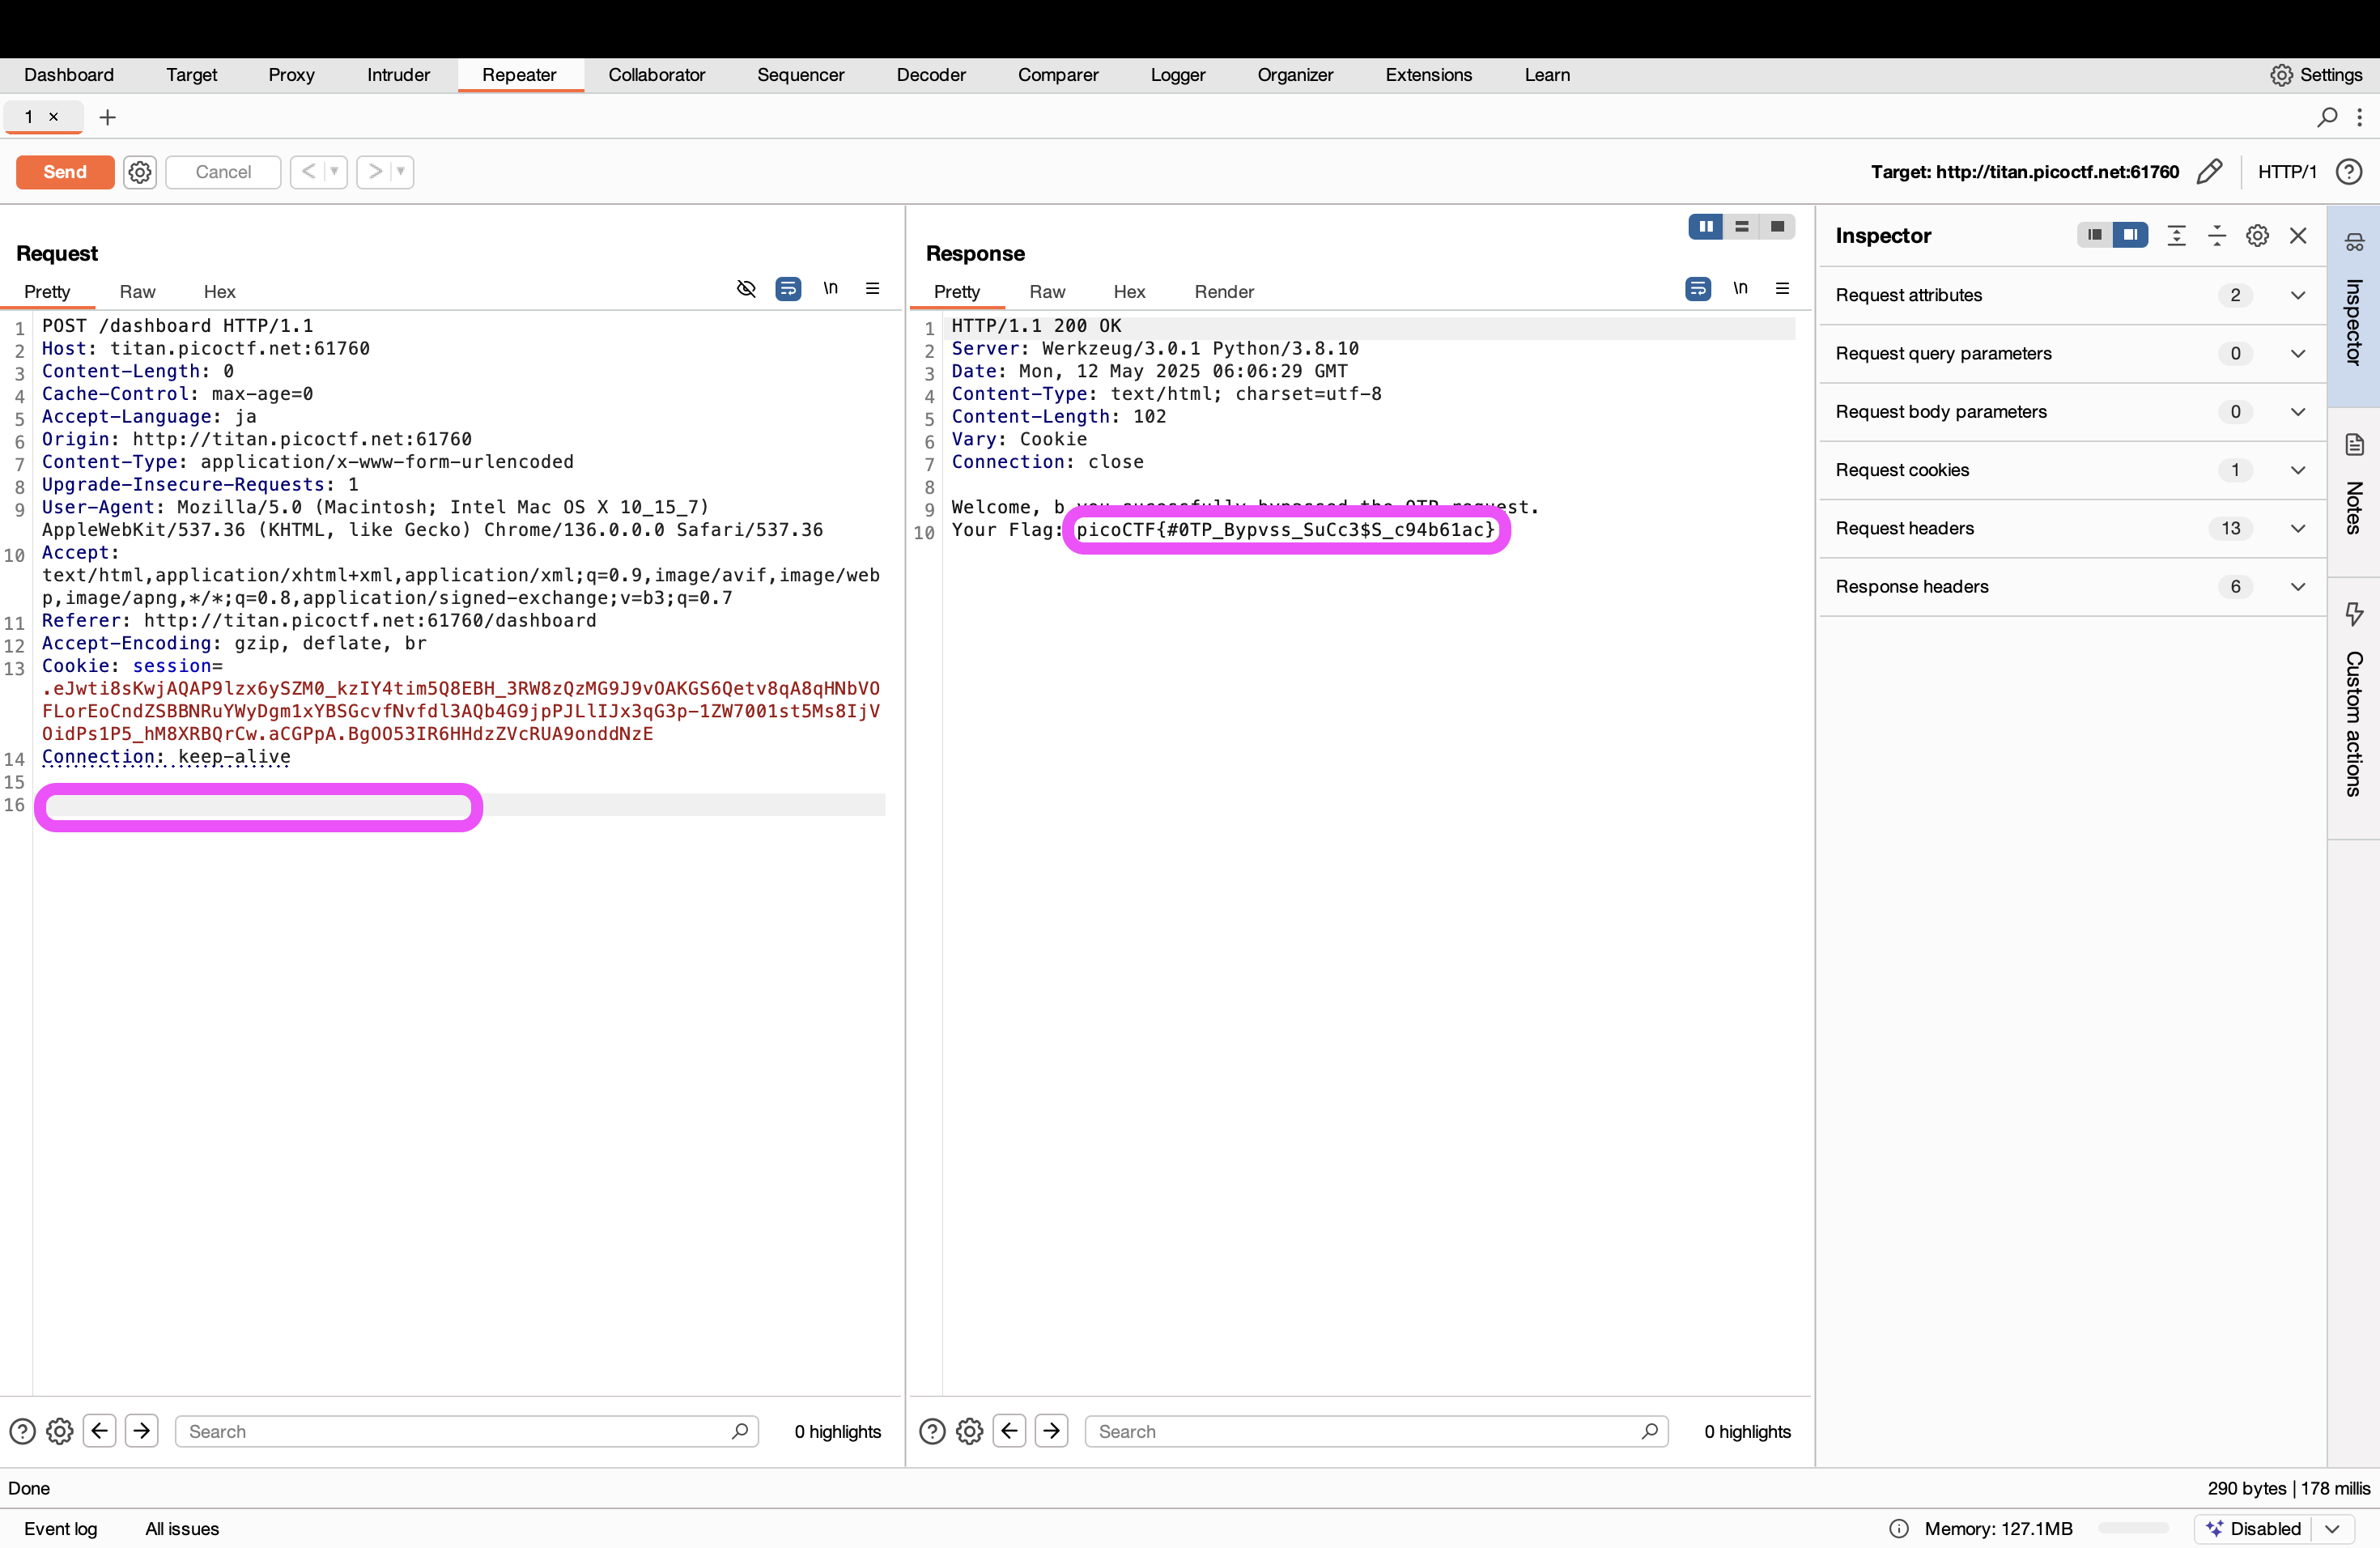This screenshot has width=2380, height=1548.
Task: Open the AI Disabled dropdown
Action: click(2333, 1528)
